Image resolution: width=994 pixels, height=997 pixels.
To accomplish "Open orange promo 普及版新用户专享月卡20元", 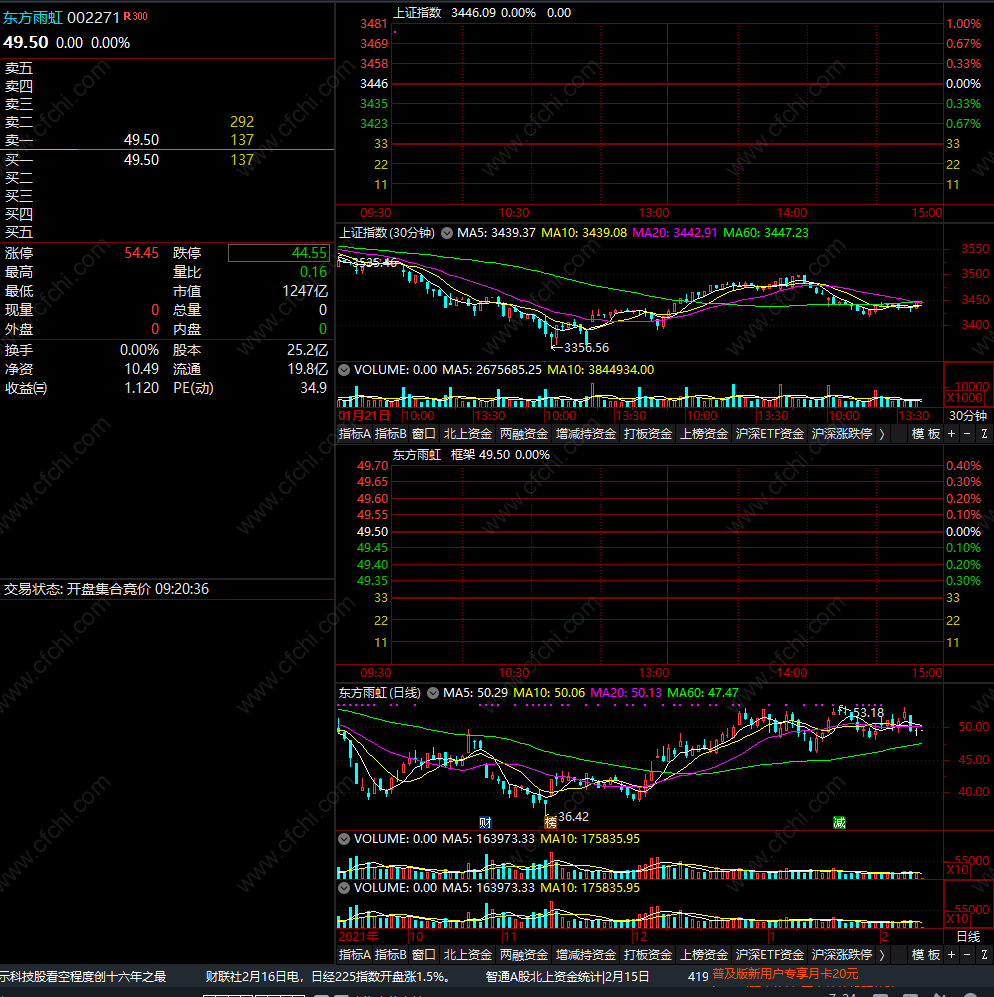I will coord(785,974).
